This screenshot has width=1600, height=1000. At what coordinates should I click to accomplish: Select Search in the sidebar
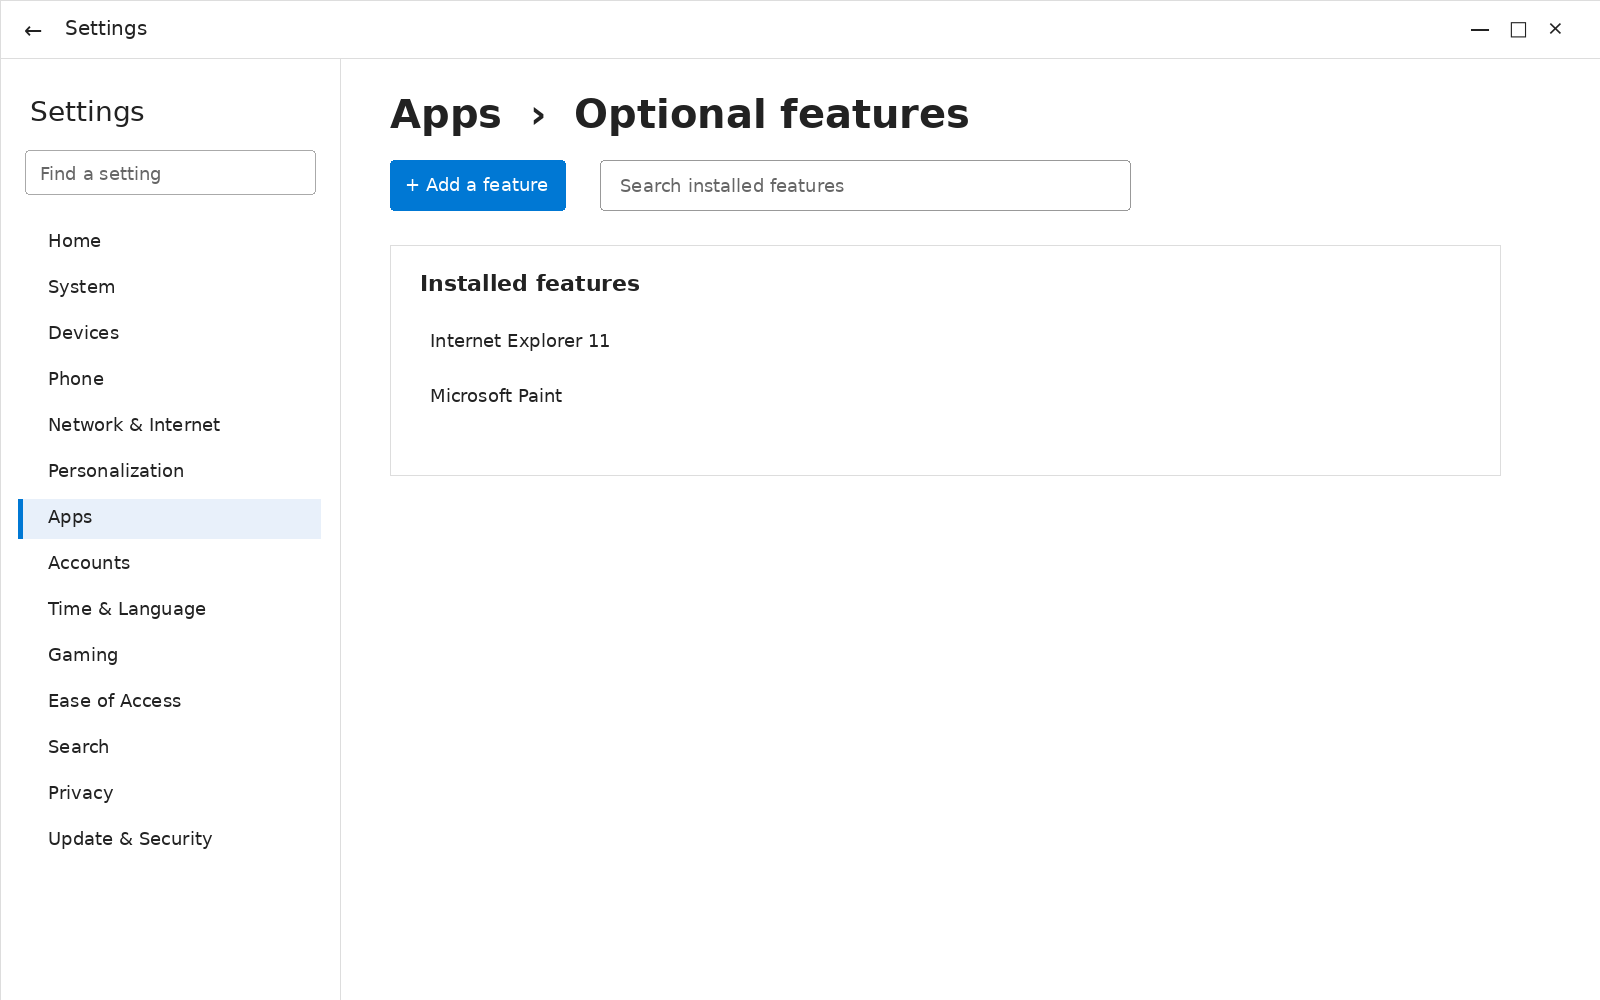[170, 747]
